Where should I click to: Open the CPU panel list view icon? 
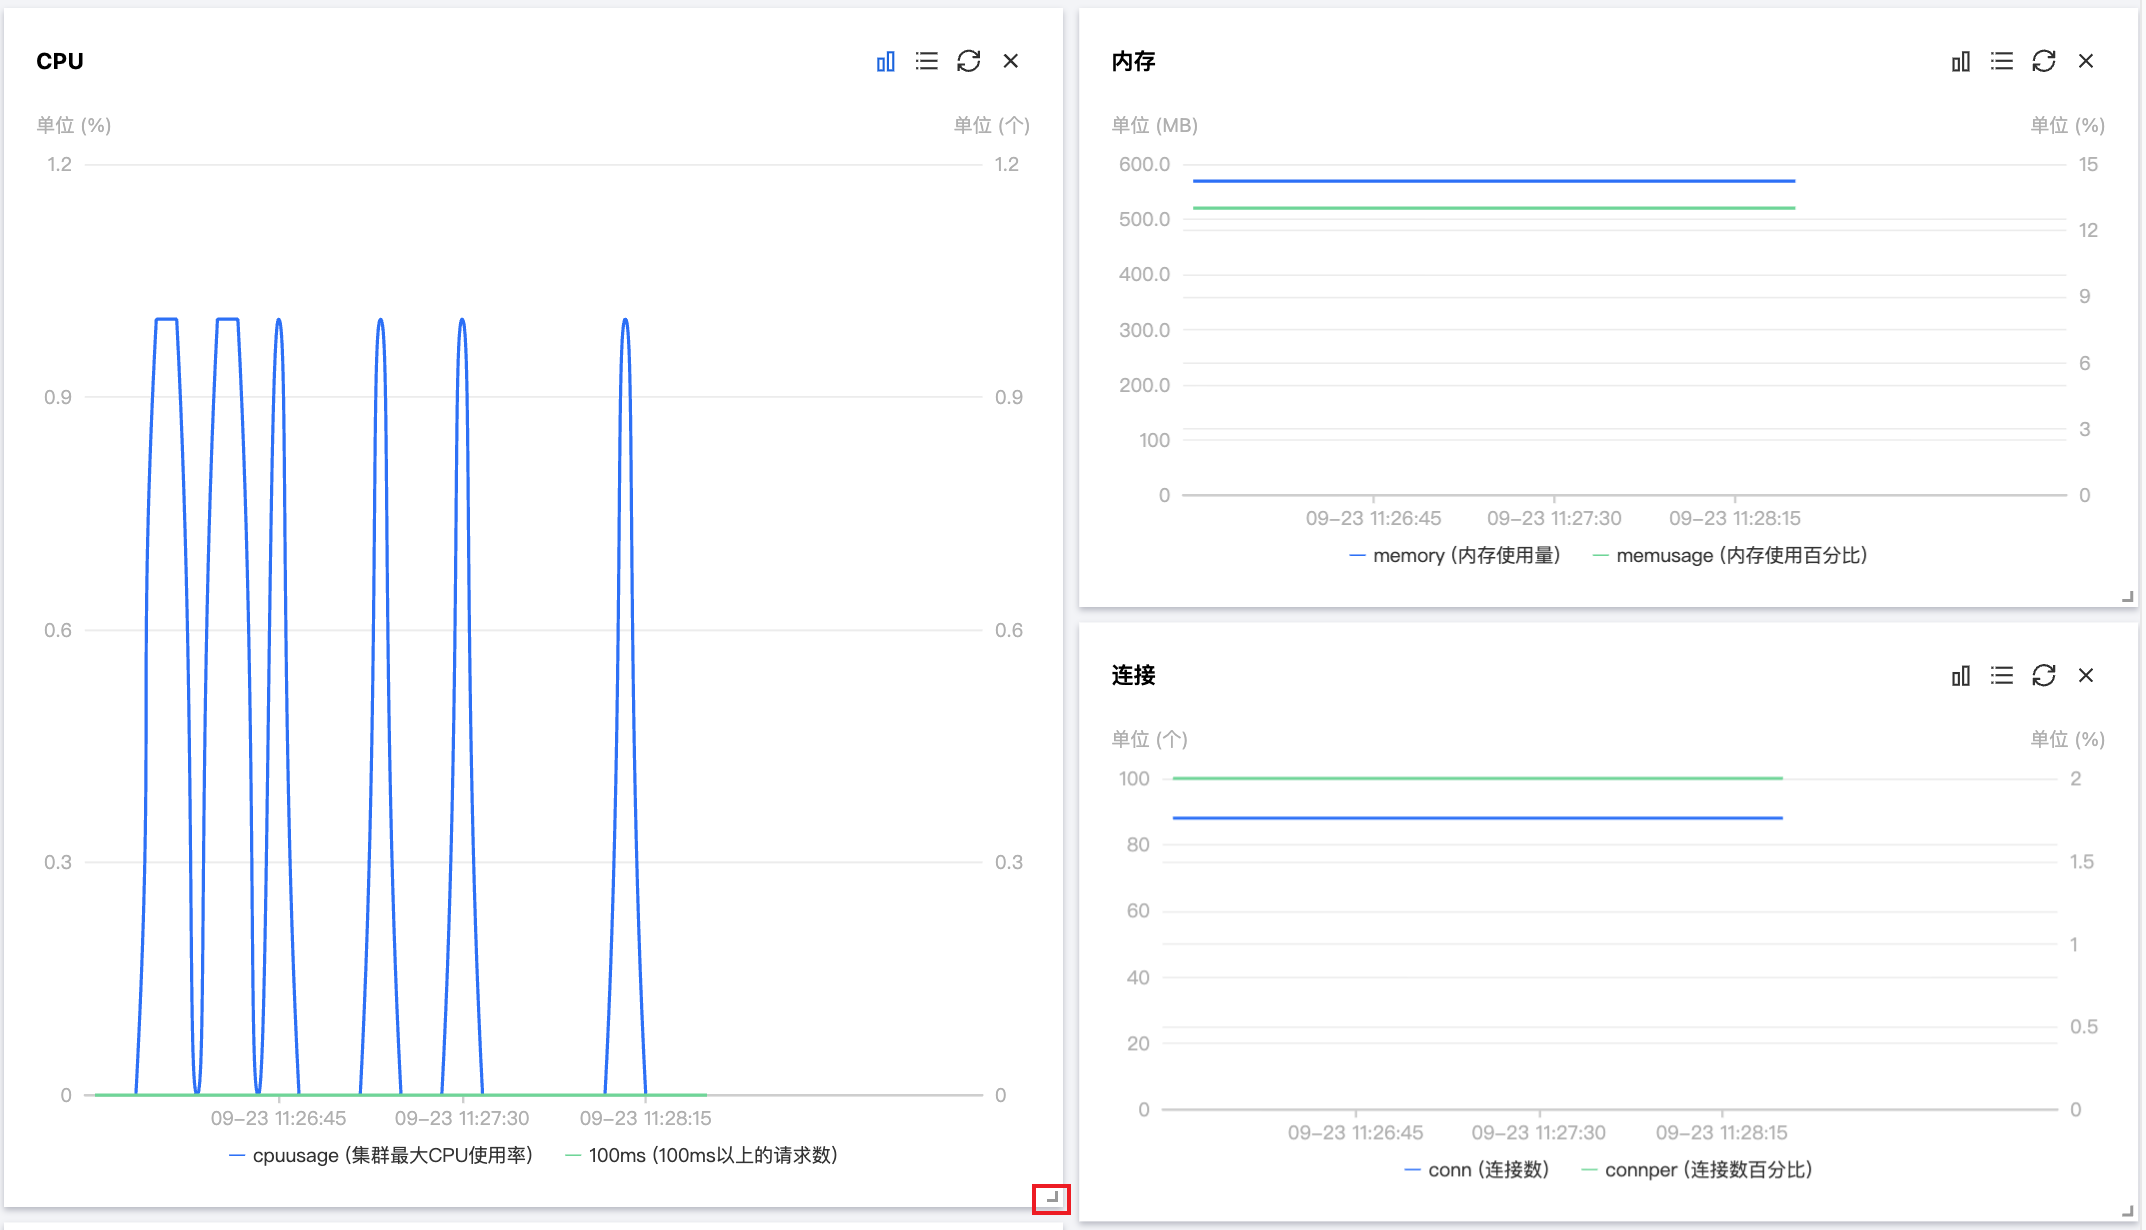pyautogui.click(x=927, y=62)
